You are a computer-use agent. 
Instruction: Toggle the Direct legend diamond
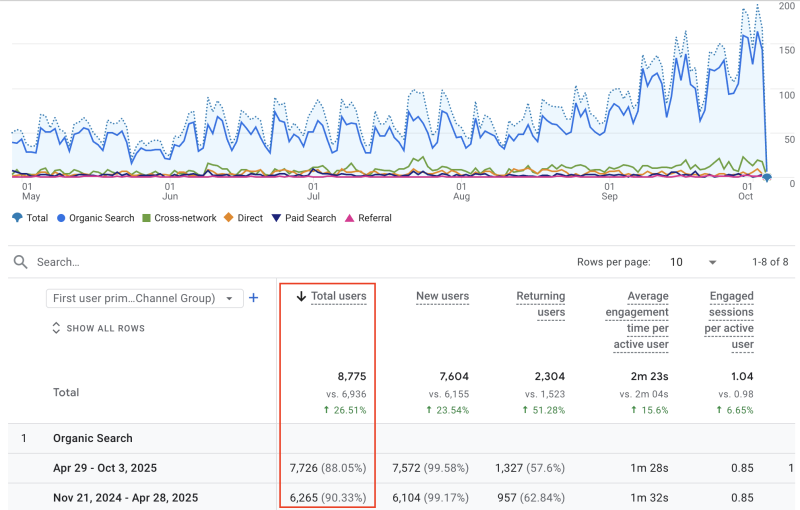[x=229, y=218]
